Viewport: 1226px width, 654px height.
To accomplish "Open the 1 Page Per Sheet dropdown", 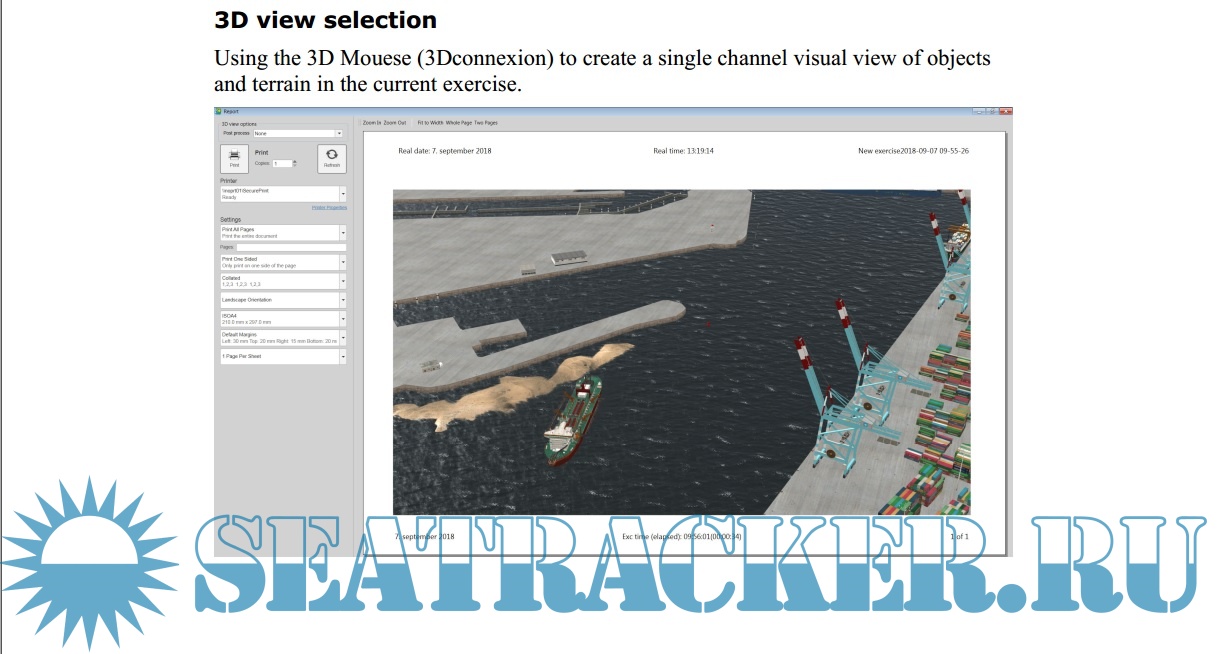I will click(343, 356).
